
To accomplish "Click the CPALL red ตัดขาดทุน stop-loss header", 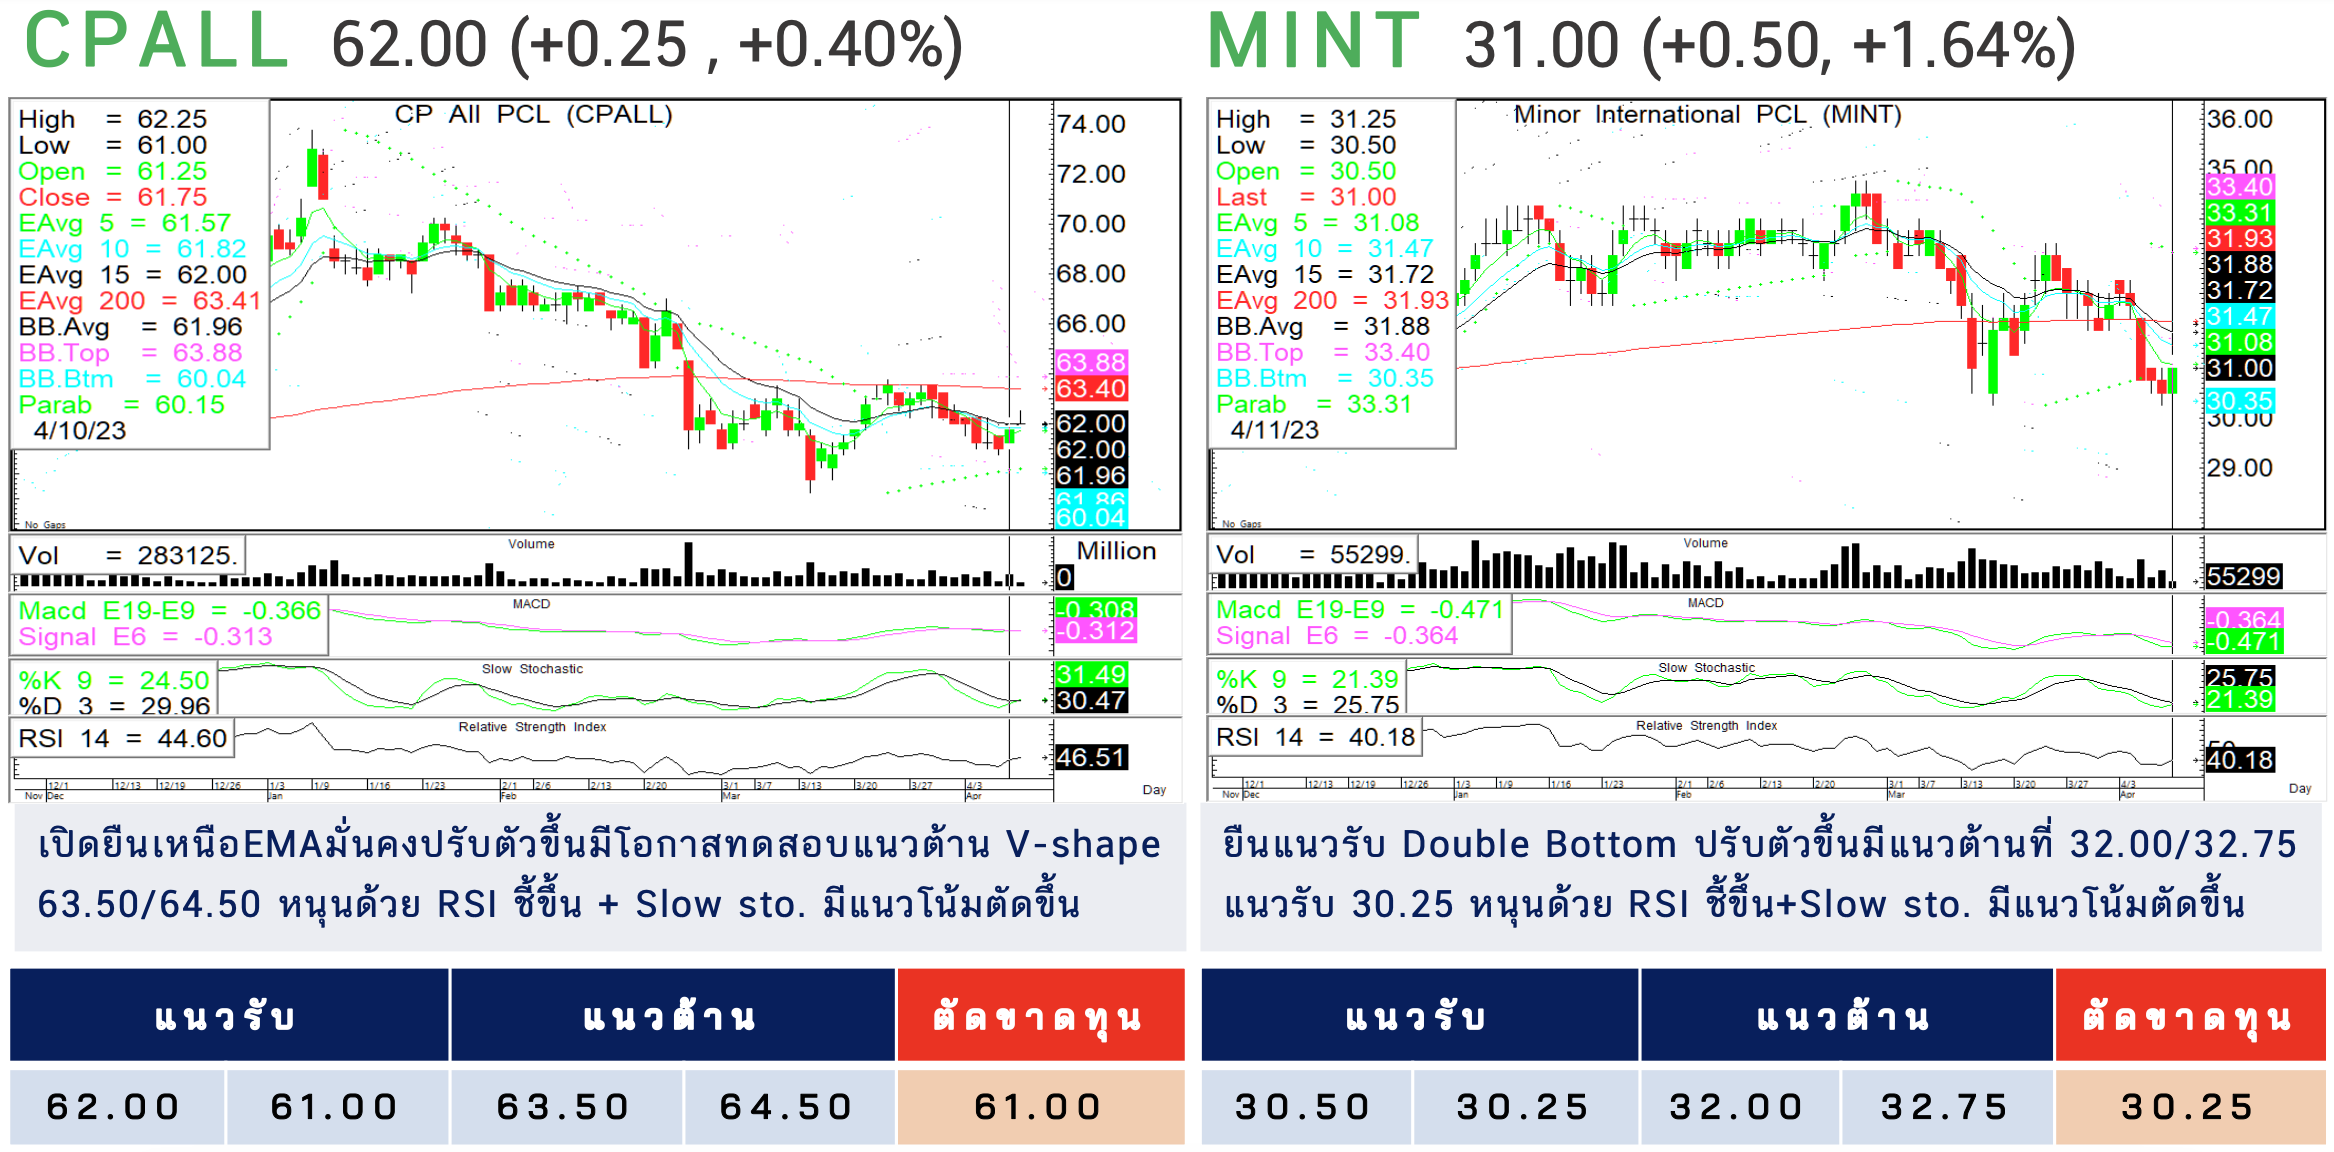I will pyautogui.click(x=1041, y=1016).
